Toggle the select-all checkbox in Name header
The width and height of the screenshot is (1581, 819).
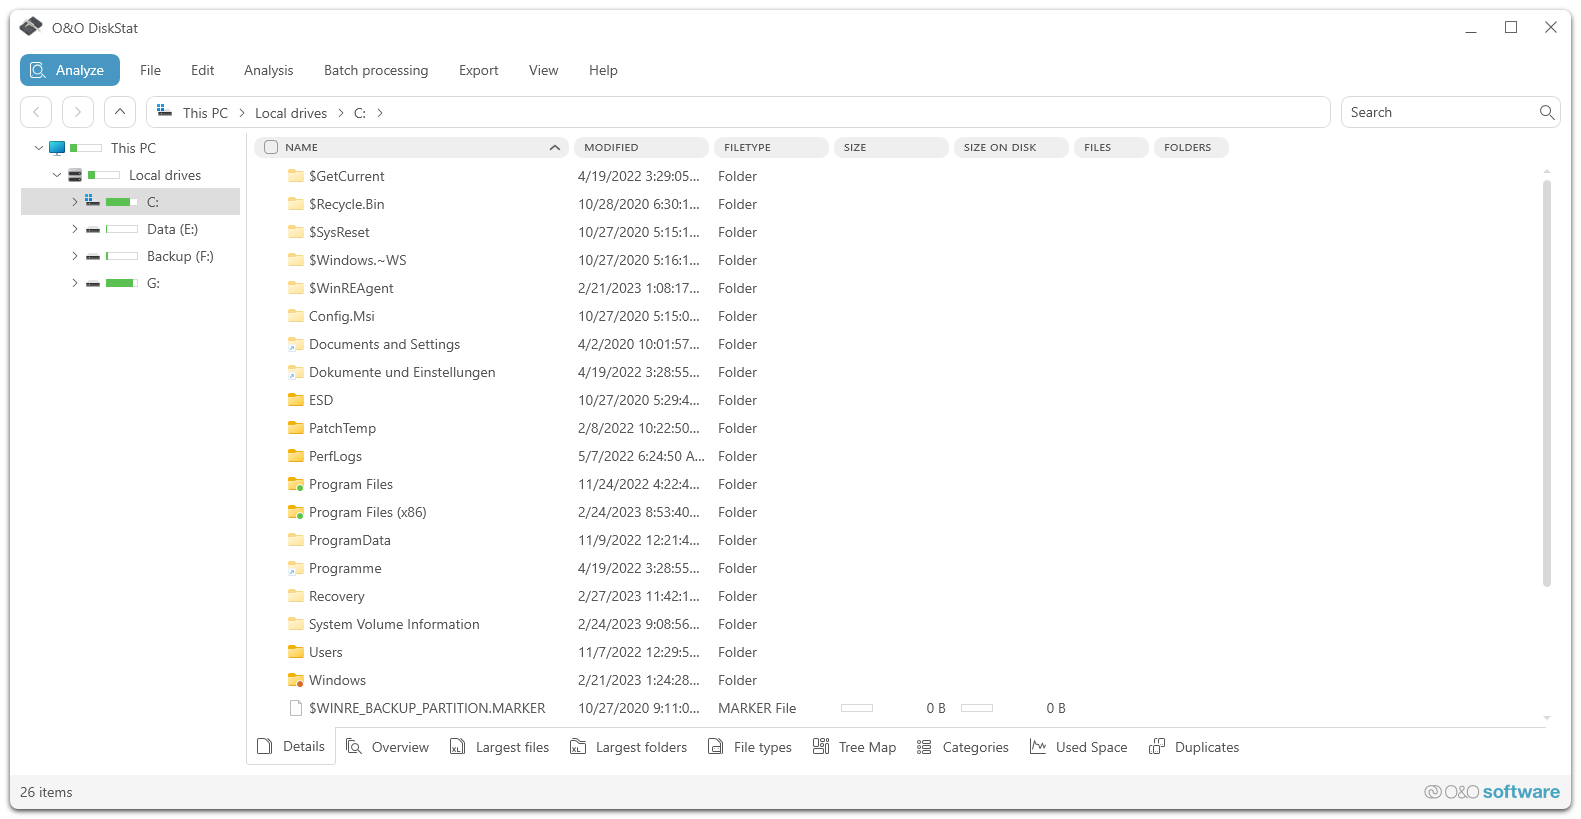click(271, 147)
